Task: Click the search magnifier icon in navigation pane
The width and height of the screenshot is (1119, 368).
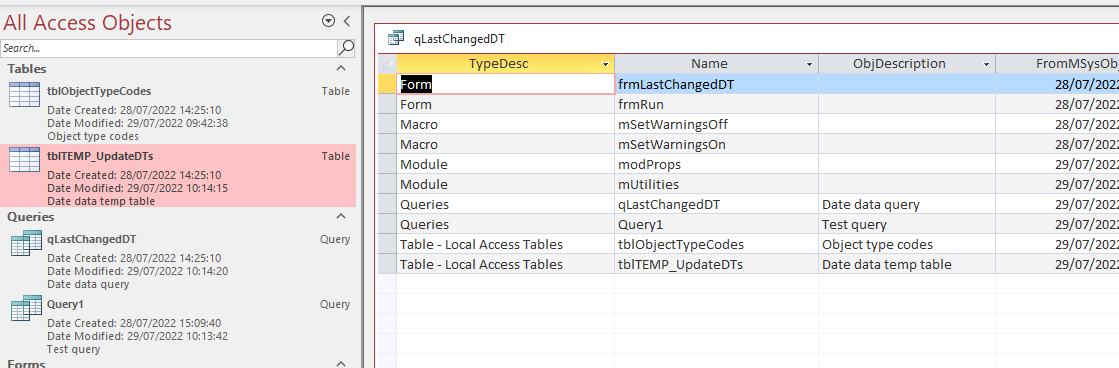Action: tap(345, 48)
